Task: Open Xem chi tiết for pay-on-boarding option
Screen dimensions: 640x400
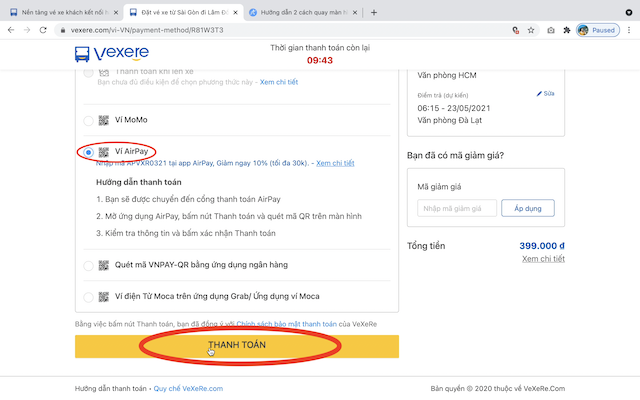Action: [279, 82]
